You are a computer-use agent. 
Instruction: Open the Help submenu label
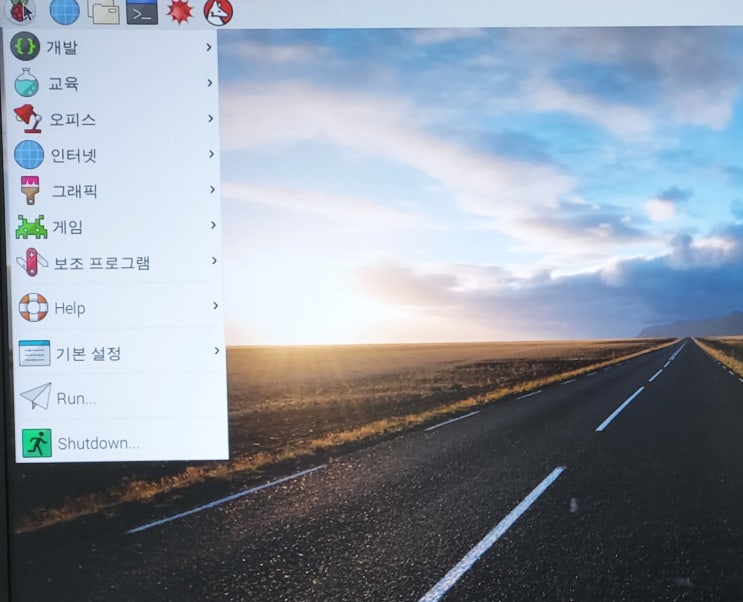70,309
